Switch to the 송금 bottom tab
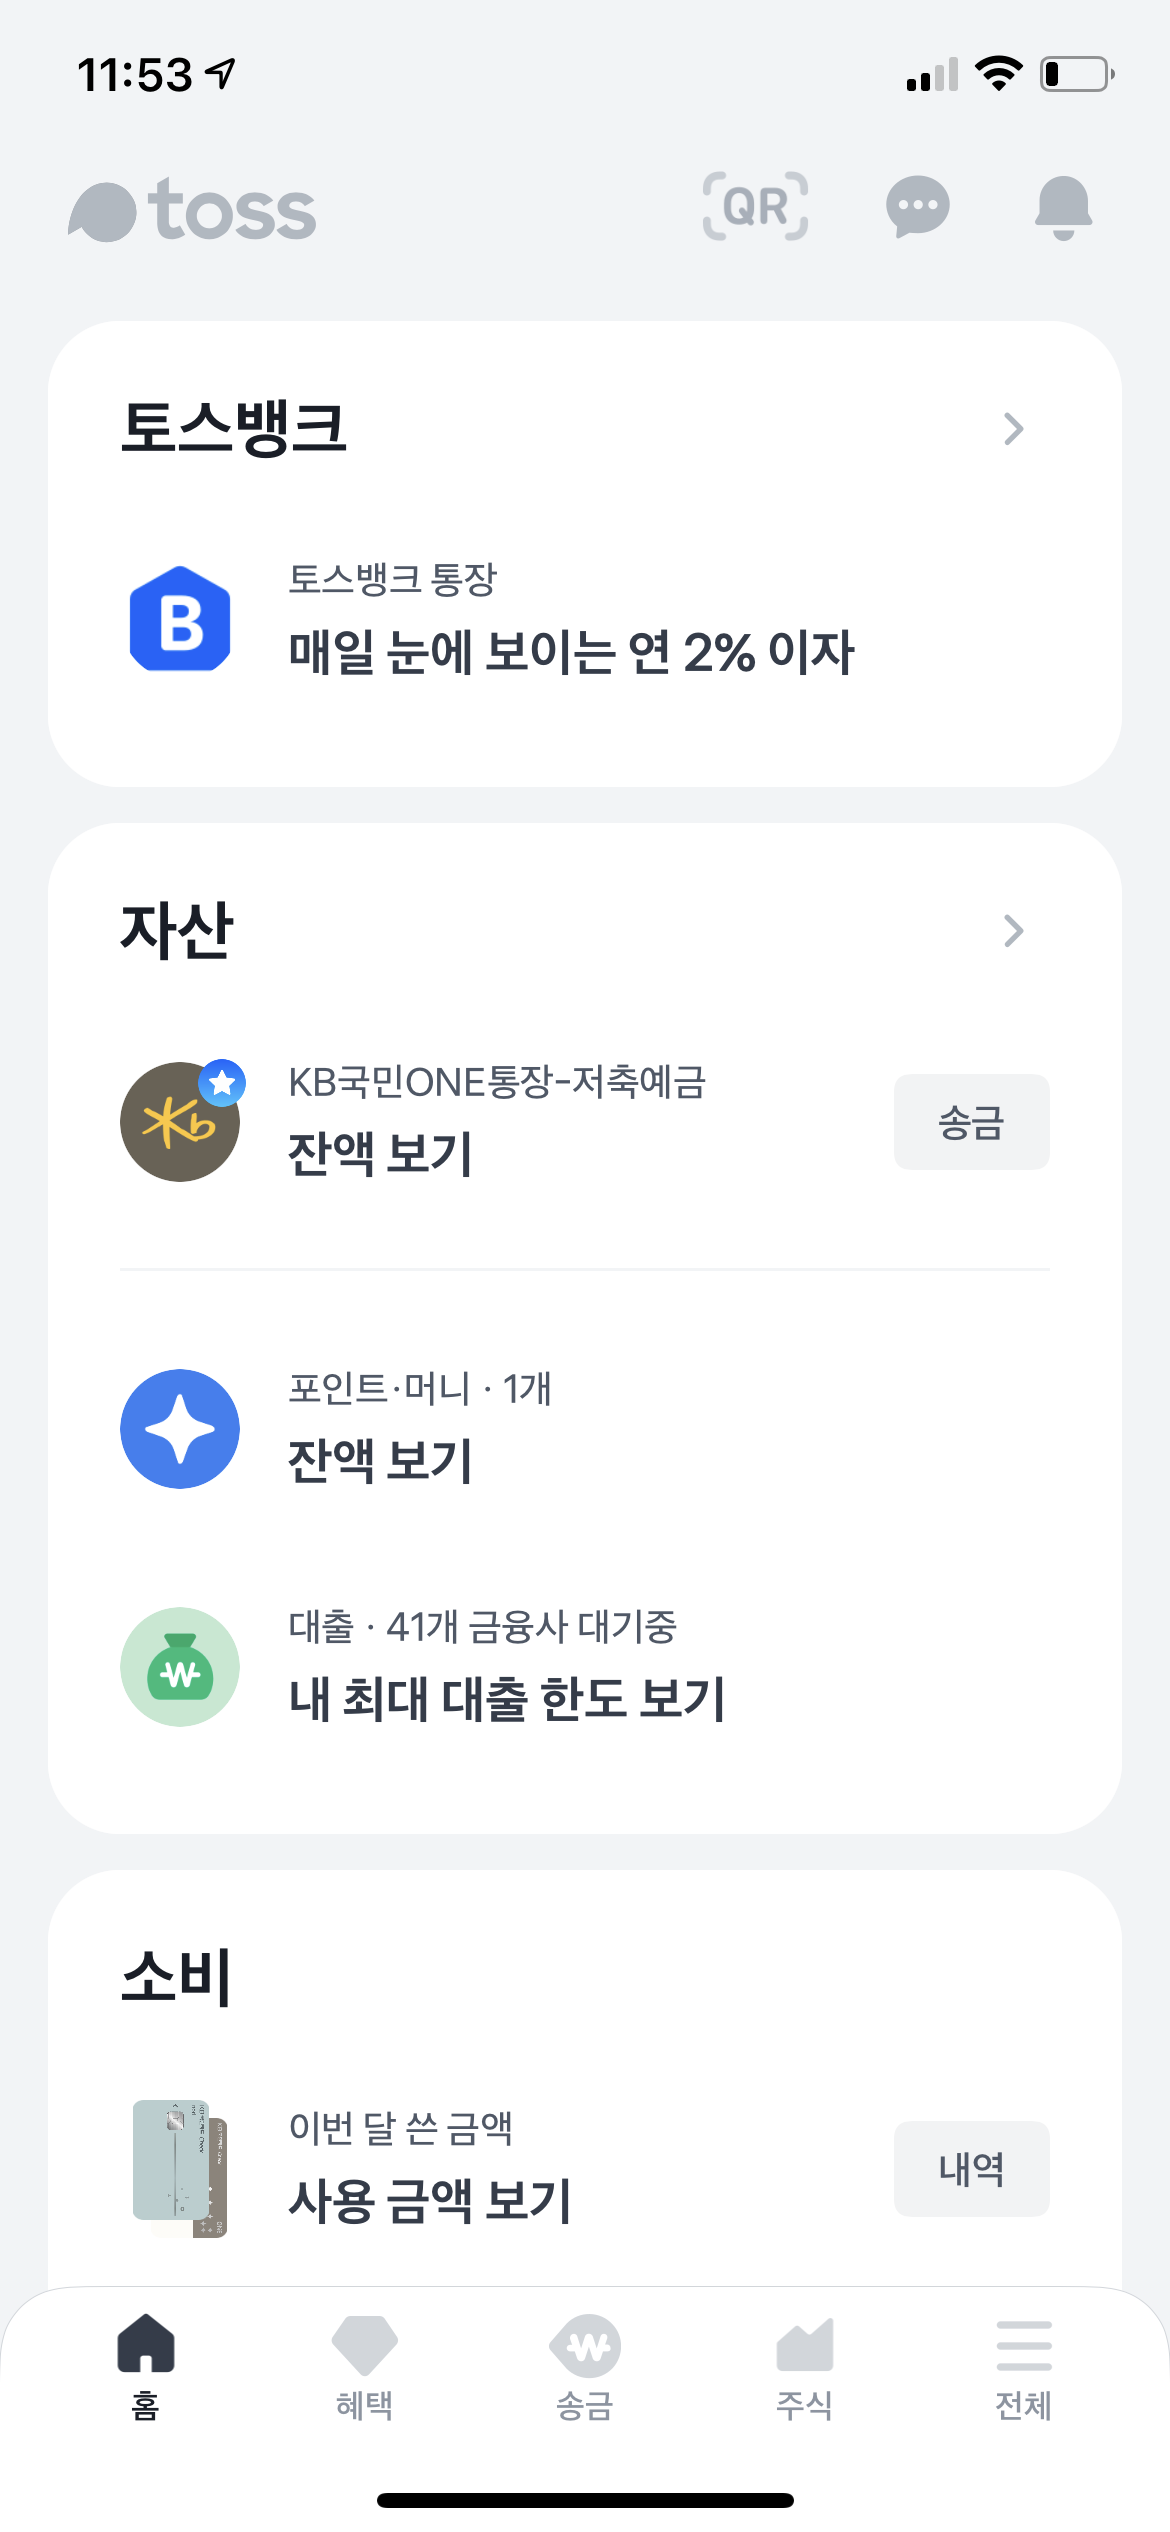Viewport: 1170px width, 2532px height. coord(585,2367)
